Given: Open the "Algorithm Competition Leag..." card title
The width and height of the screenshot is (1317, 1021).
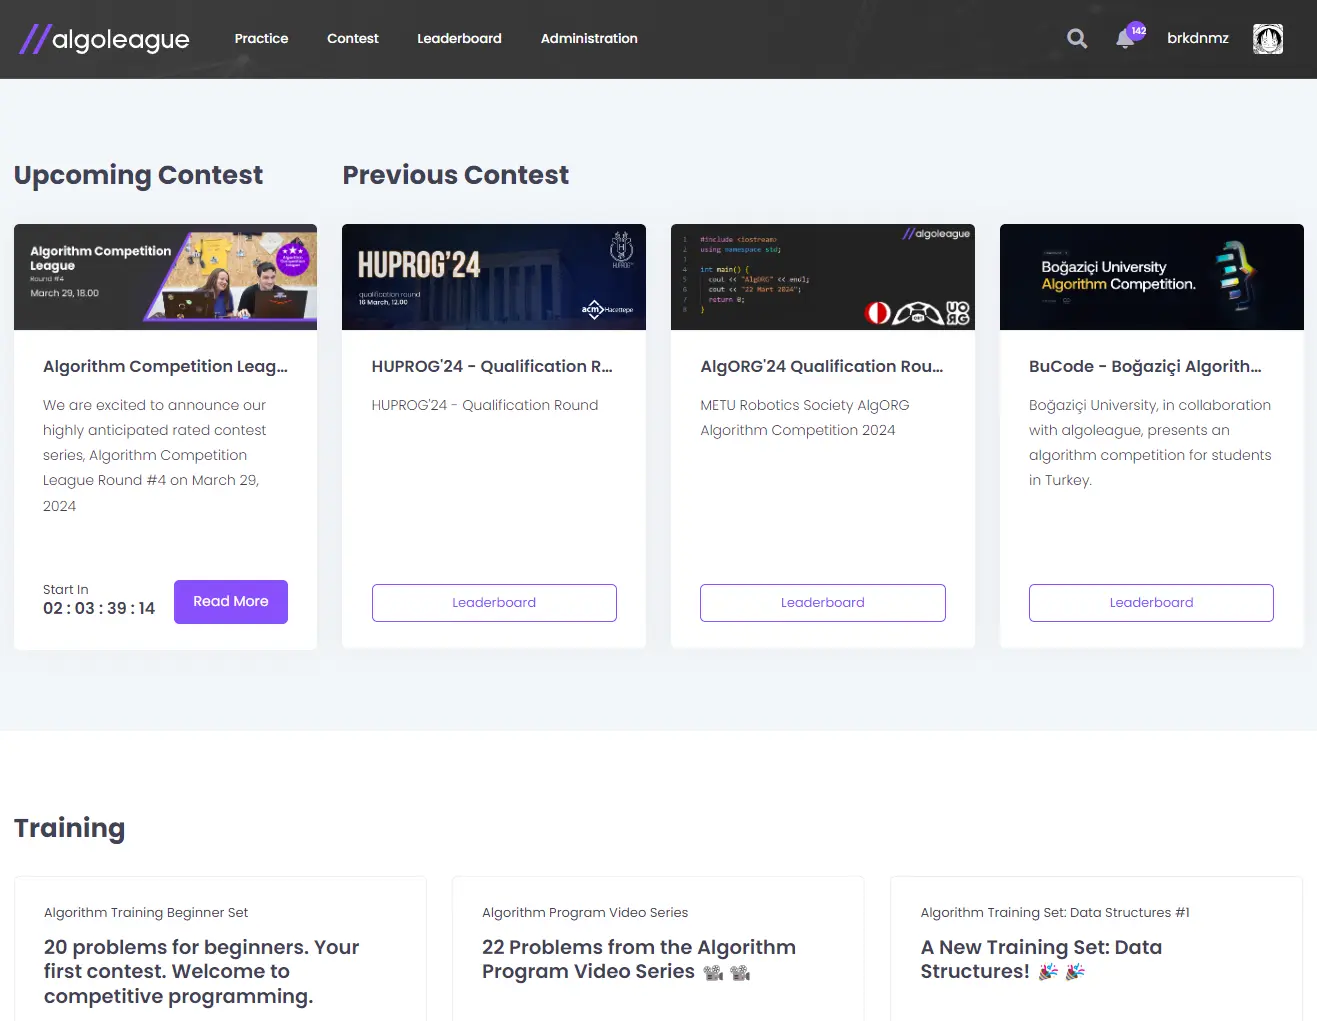Looking at the screenshot, I should (165, 366).
